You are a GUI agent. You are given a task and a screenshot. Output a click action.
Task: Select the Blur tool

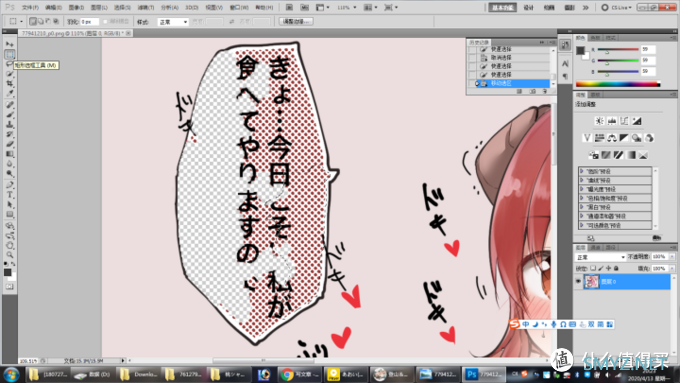pos(10,164)
